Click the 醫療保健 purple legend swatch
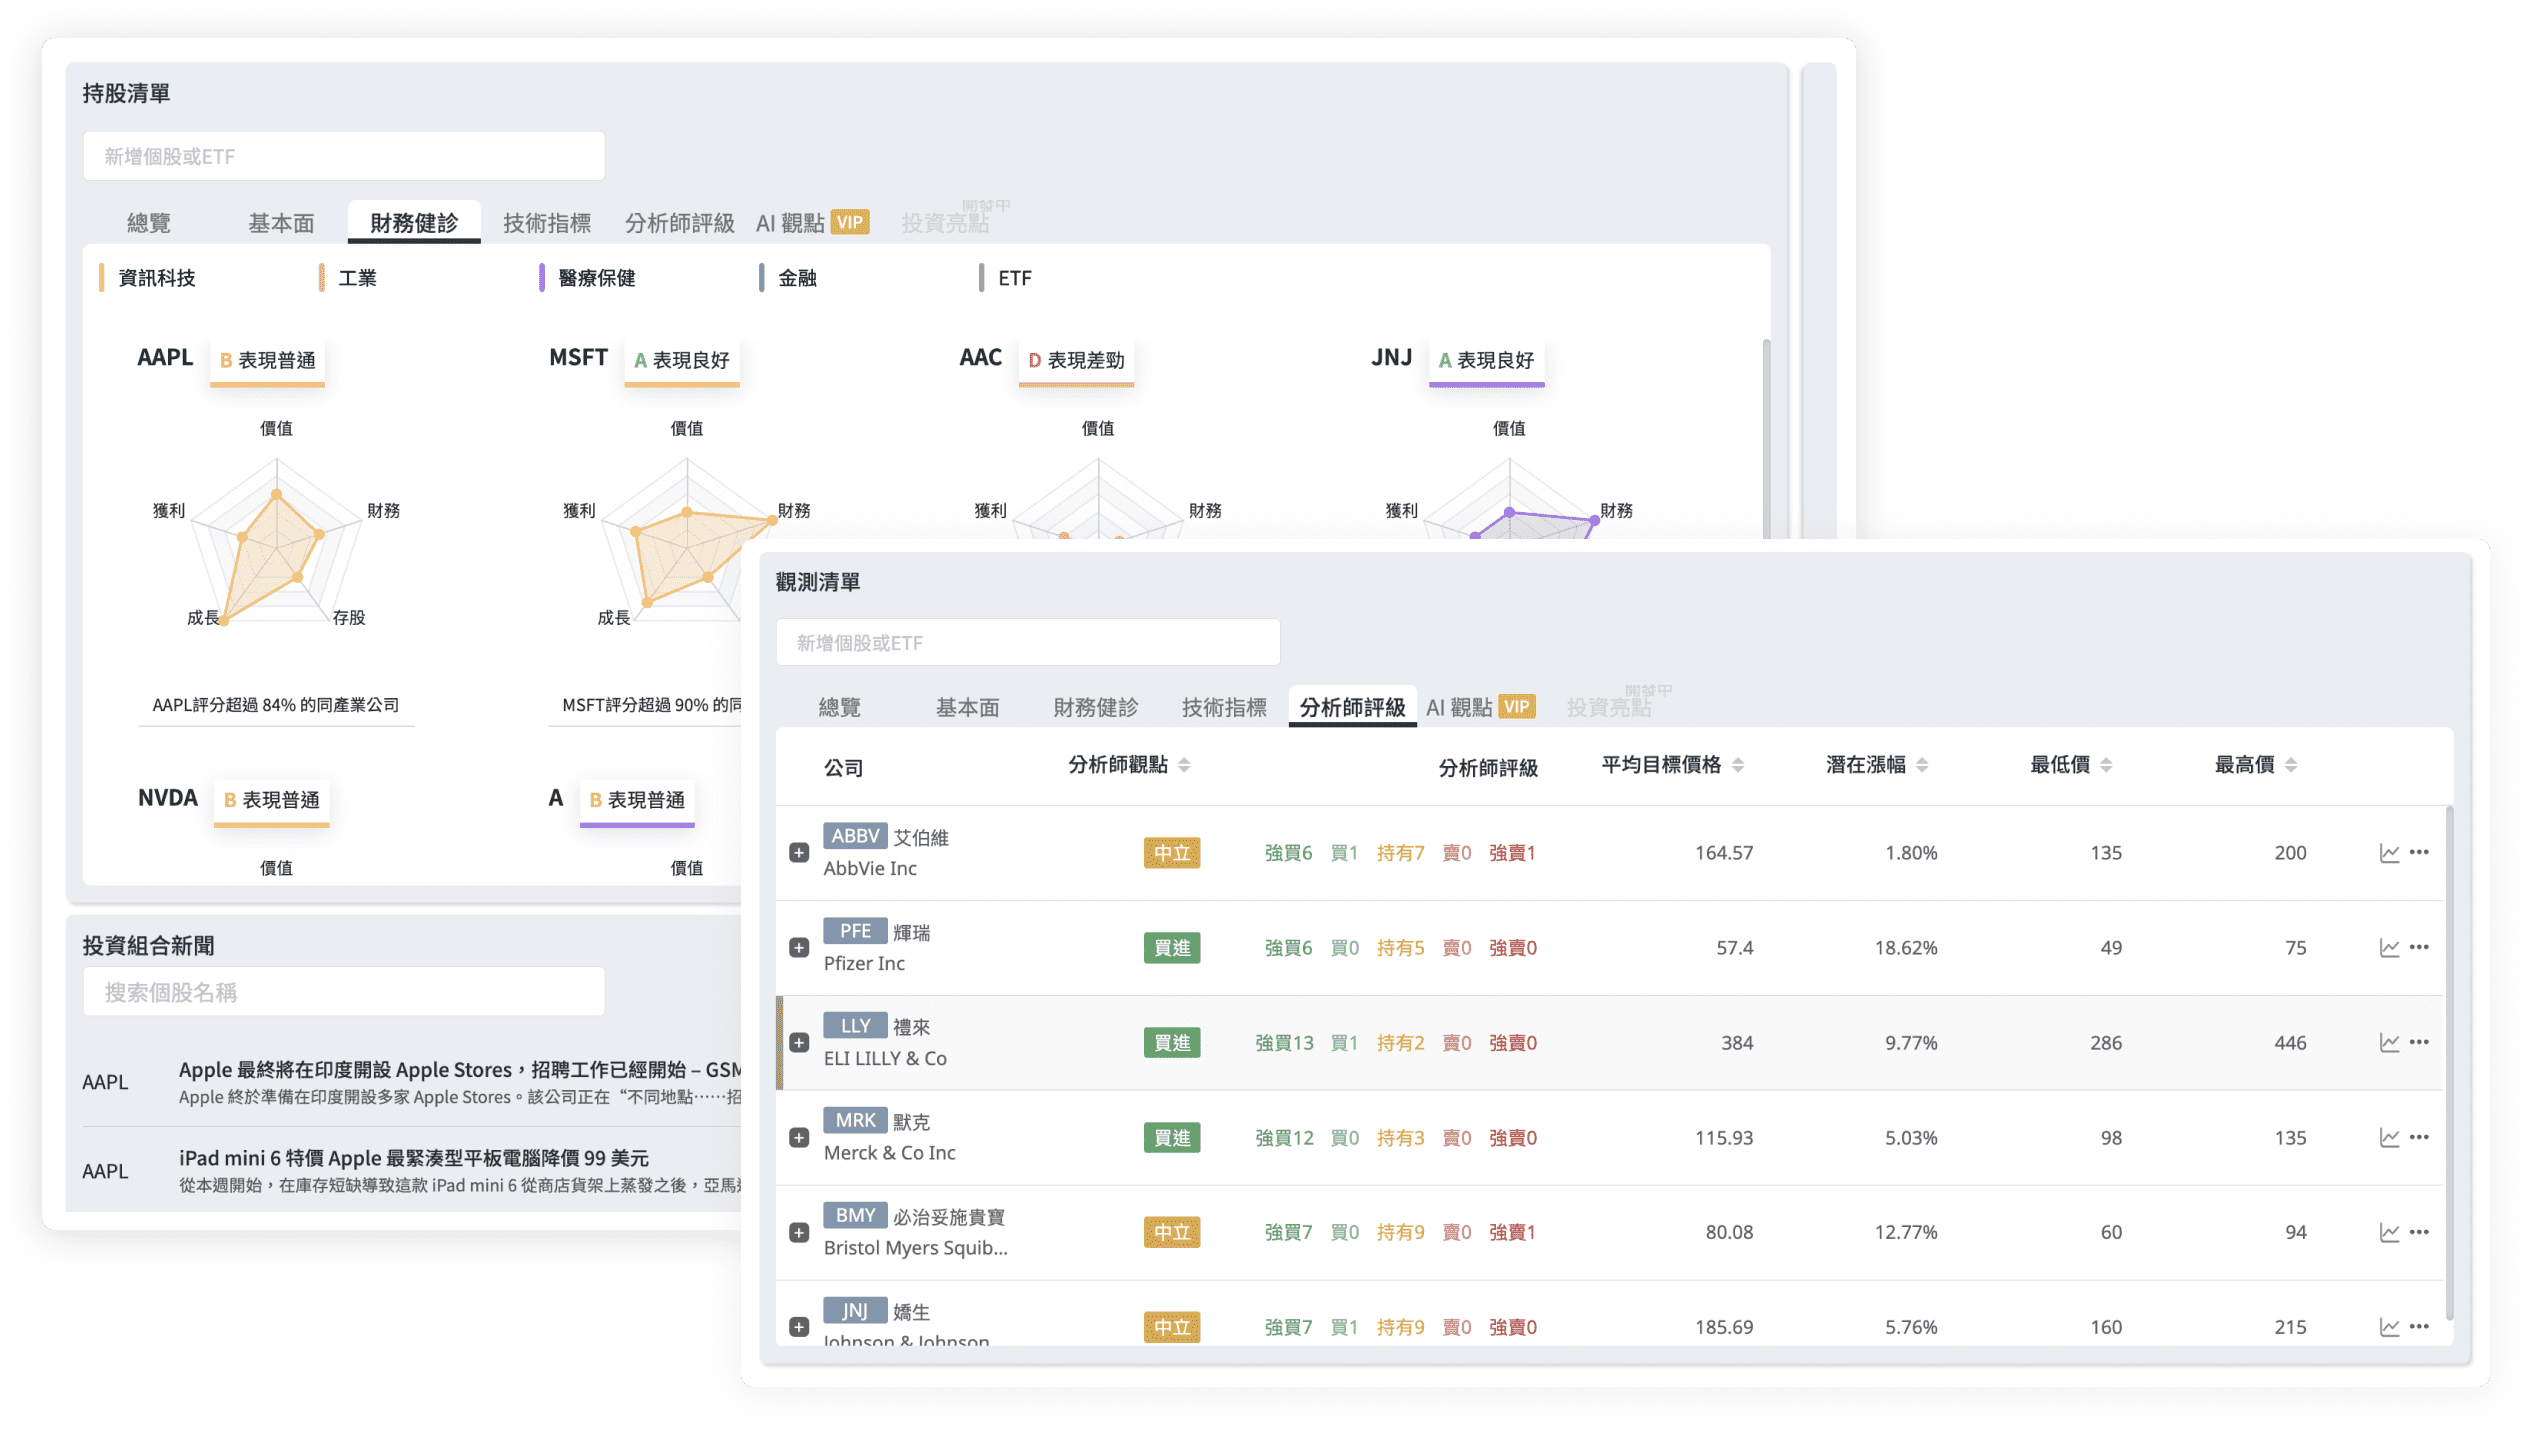 tap(542, 278)
